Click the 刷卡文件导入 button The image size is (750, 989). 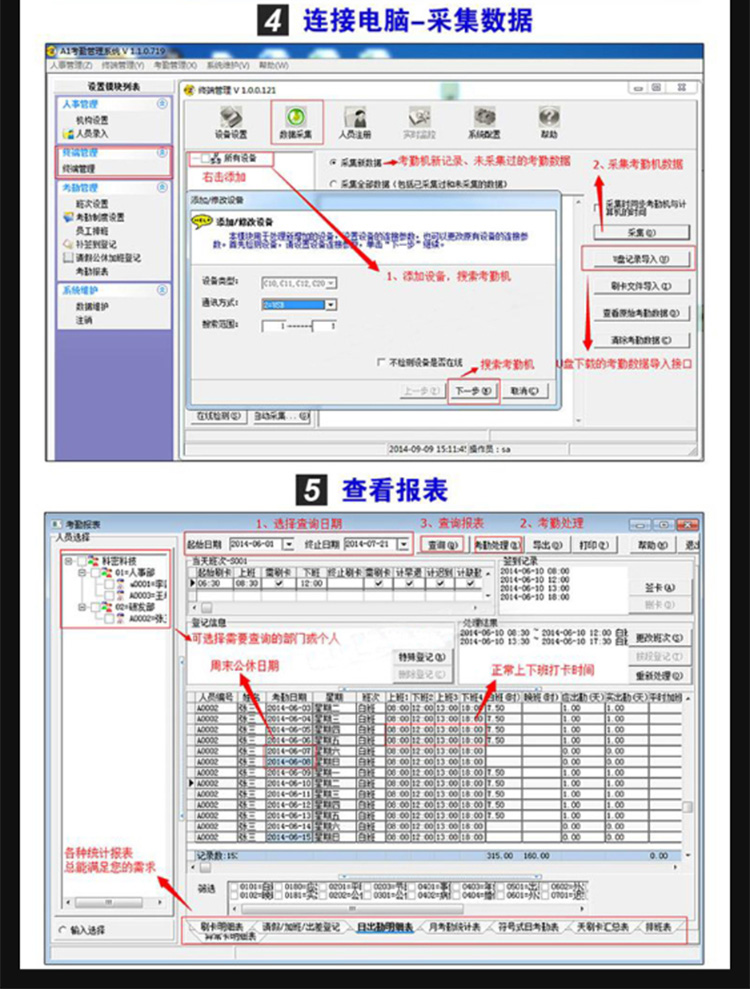642,286
